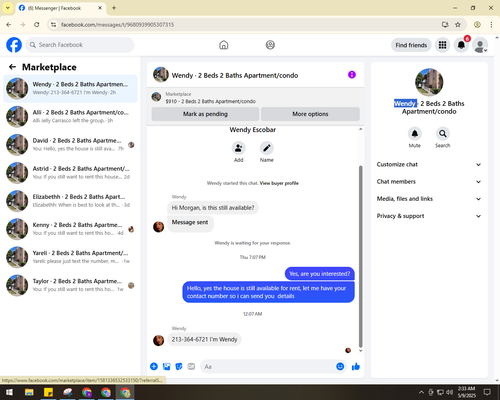The image size is (500, 400).
Task: Open the Taylor conversation
Action: coord(70,285)
